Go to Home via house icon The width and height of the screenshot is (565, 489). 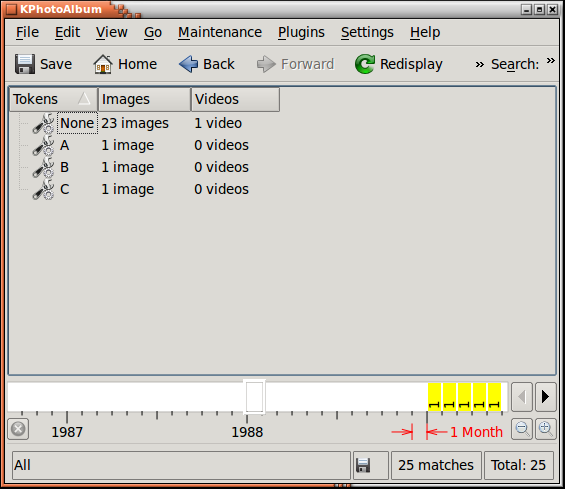pyautogui.click(x=103, y=64)
